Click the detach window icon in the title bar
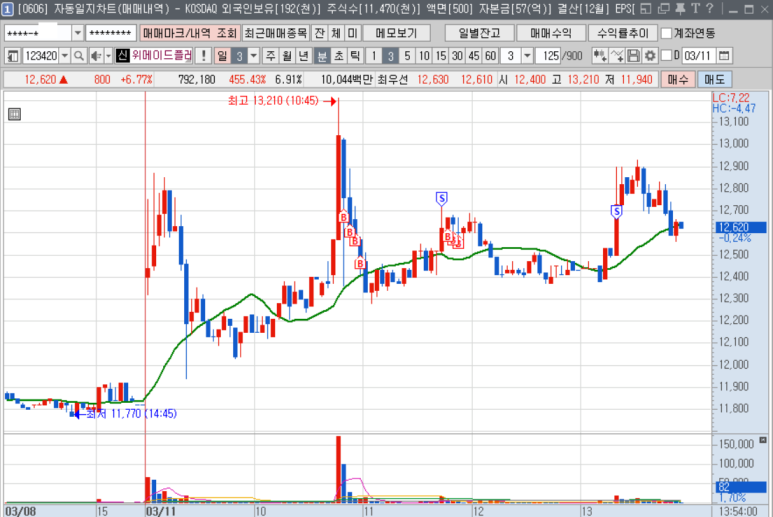This screenshot has height=517, width=773. [x=664, y=8]
